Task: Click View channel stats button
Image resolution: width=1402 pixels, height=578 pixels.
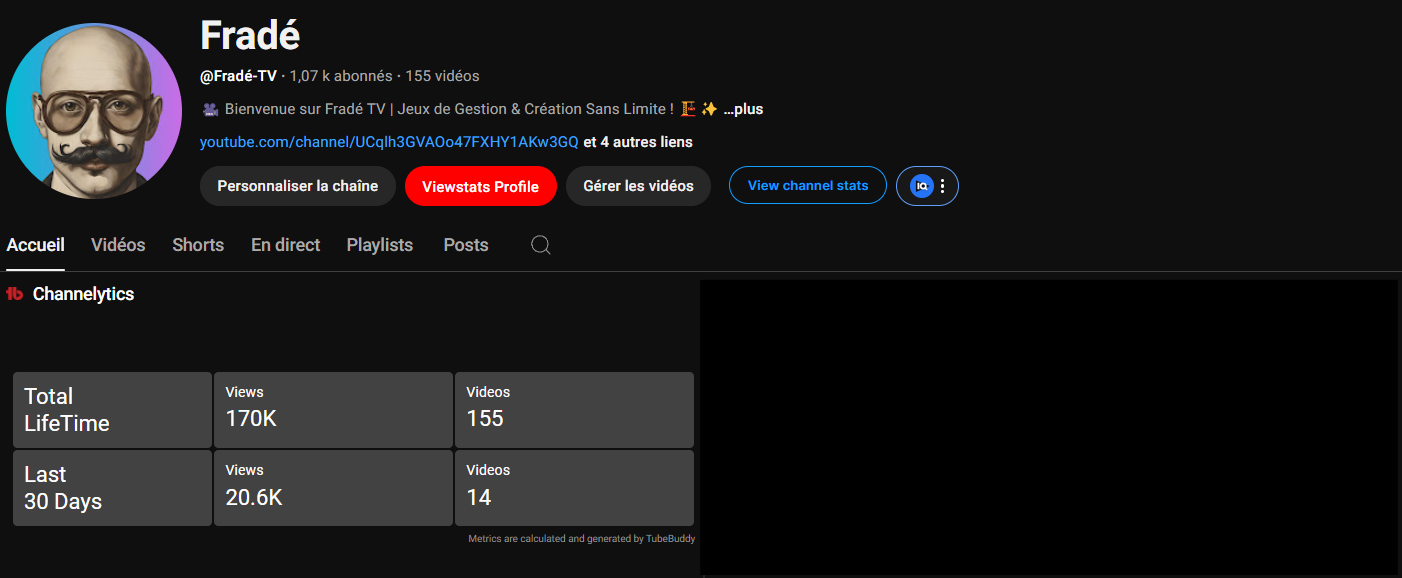Action: click(808, 185)
